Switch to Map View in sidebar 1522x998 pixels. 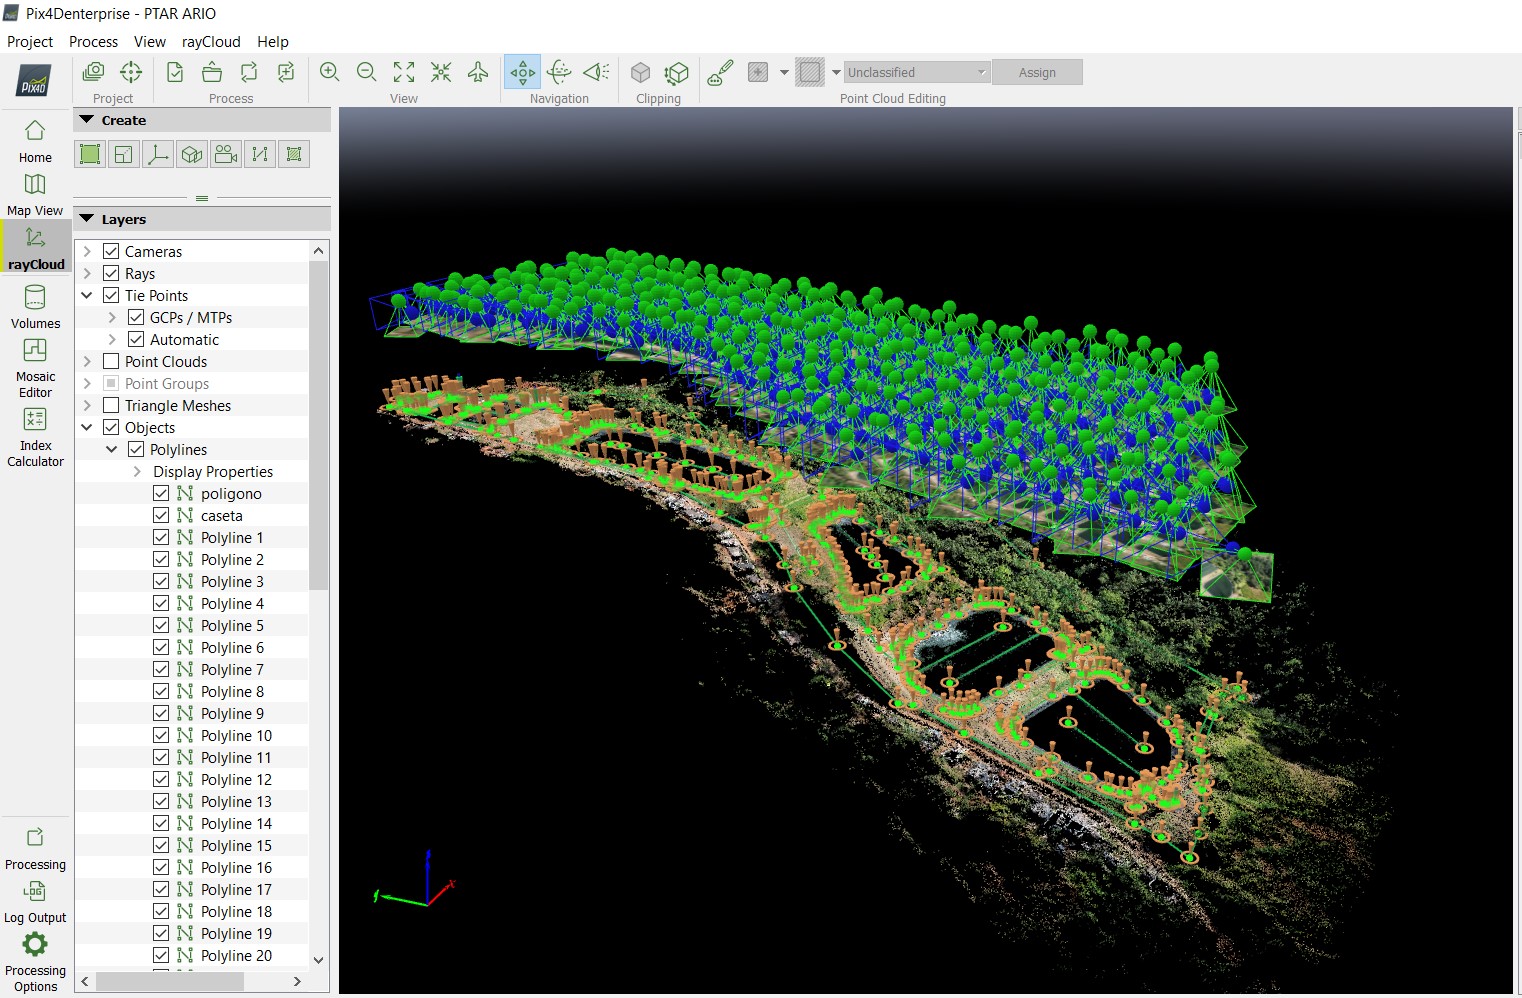pyautogui.click(x=35, y=194)
